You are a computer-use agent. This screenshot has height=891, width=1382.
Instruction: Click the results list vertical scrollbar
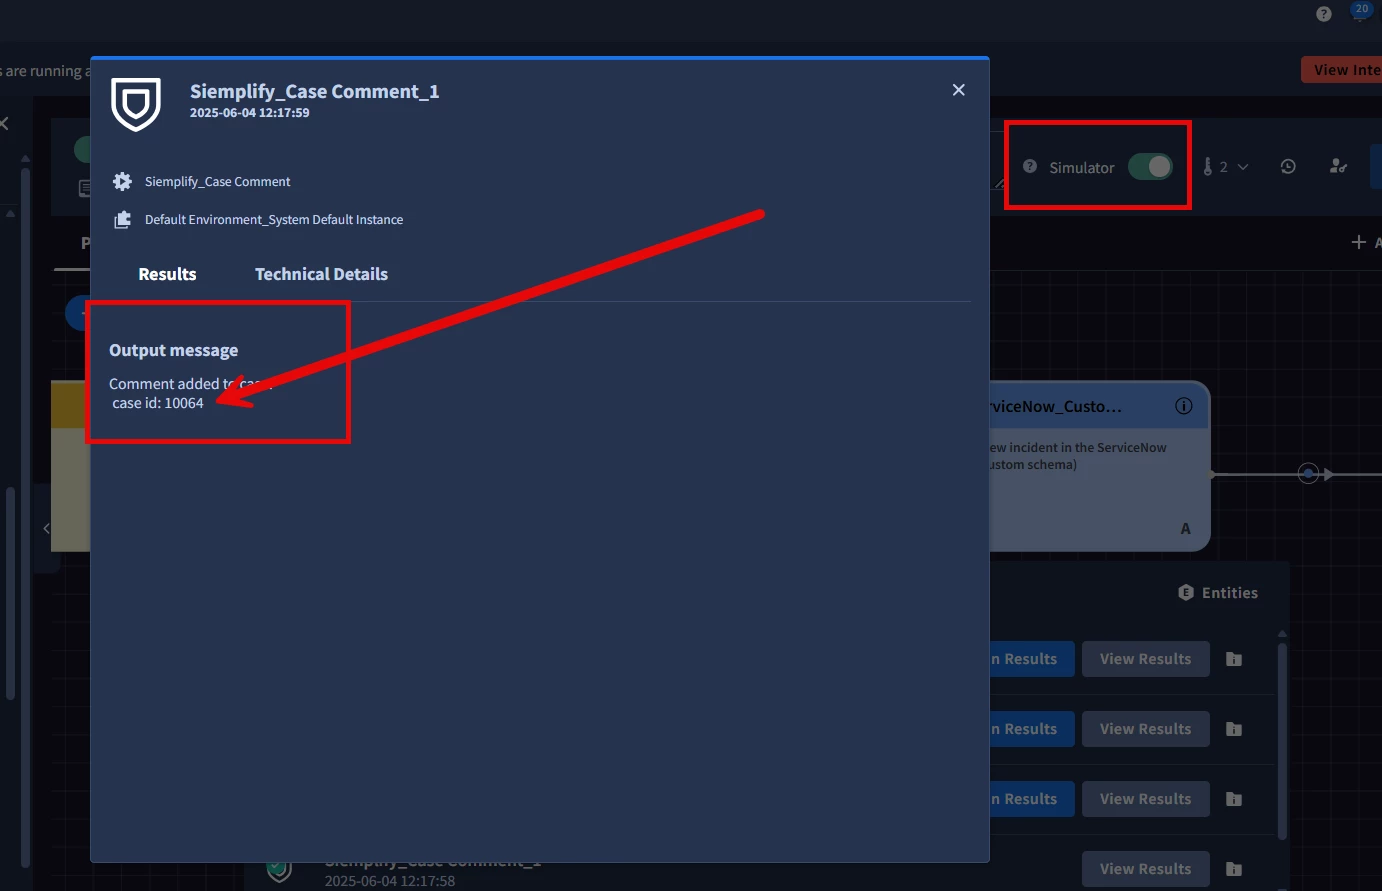click(1282, 740)
